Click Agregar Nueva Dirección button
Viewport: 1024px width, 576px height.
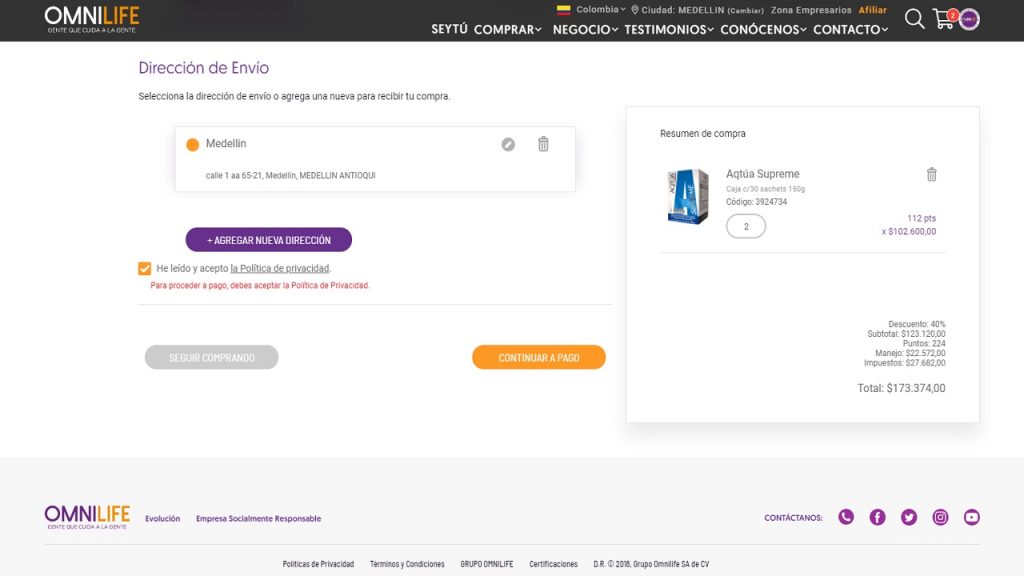[268, 240]
